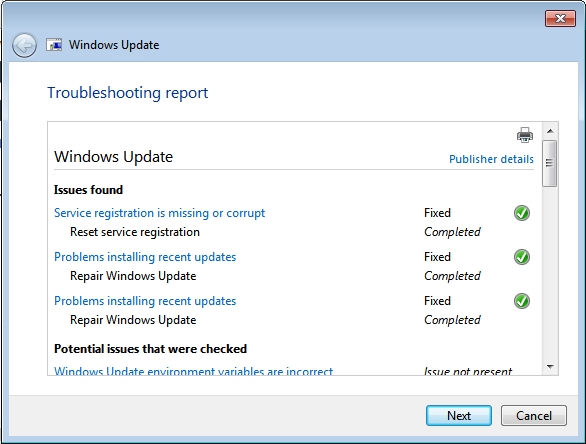Click the Reset service registration entry

pyautogui.click(x=135, y=232)
